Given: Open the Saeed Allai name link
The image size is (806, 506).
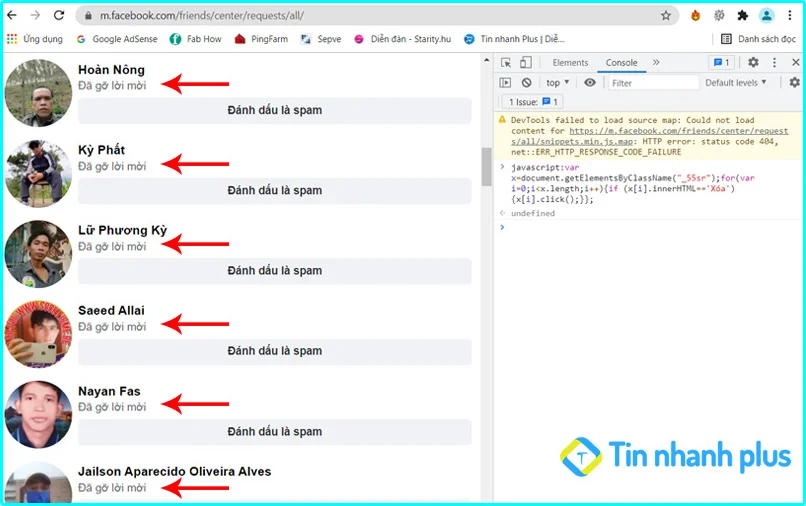Looking at the screenshot, I should [111, 311].
